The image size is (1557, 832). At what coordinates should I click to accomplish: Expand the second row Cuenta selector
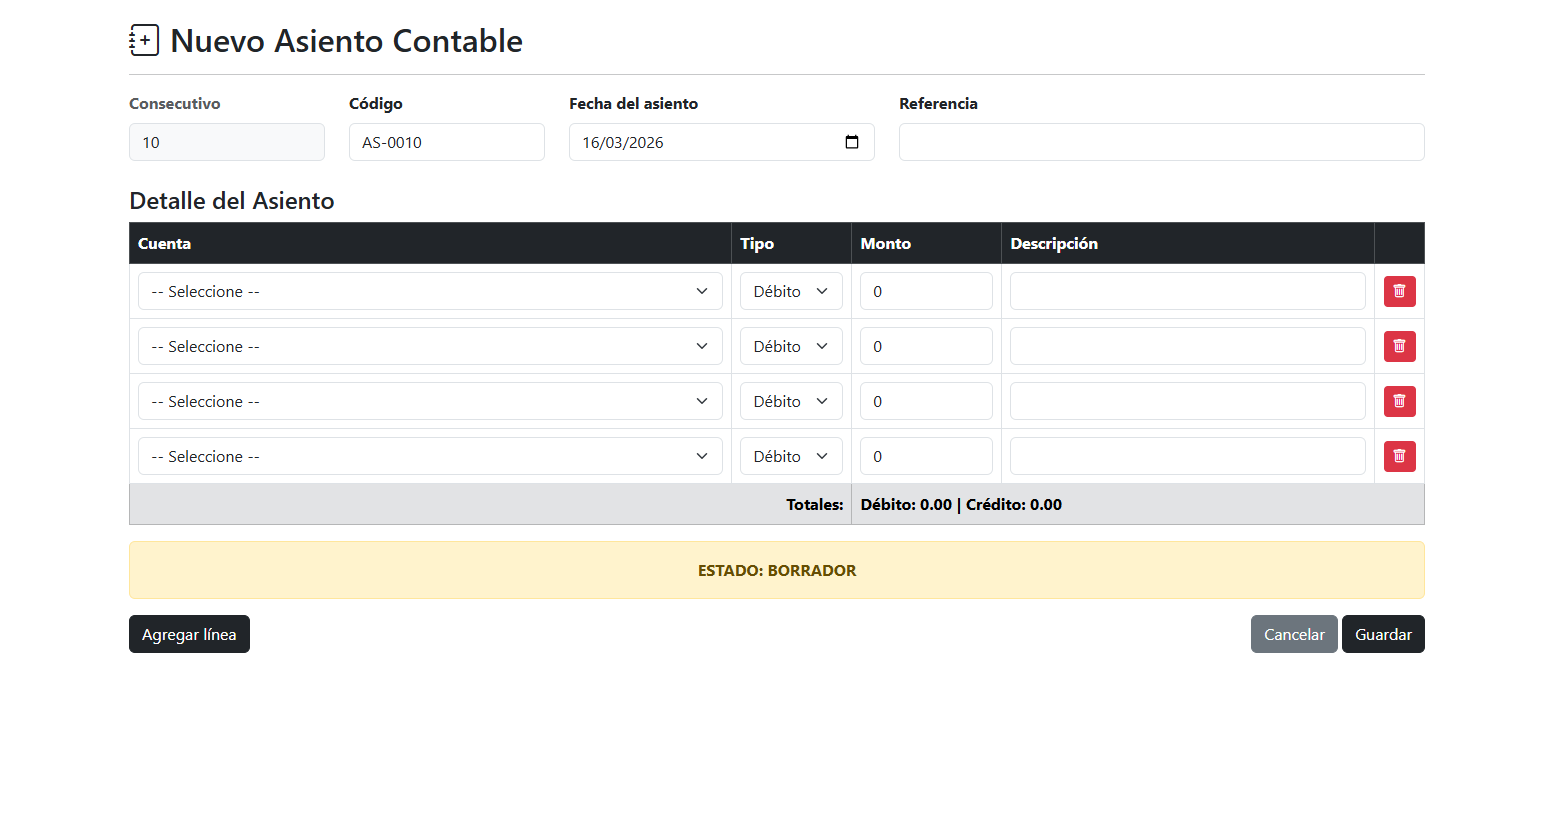click(430, 346)
